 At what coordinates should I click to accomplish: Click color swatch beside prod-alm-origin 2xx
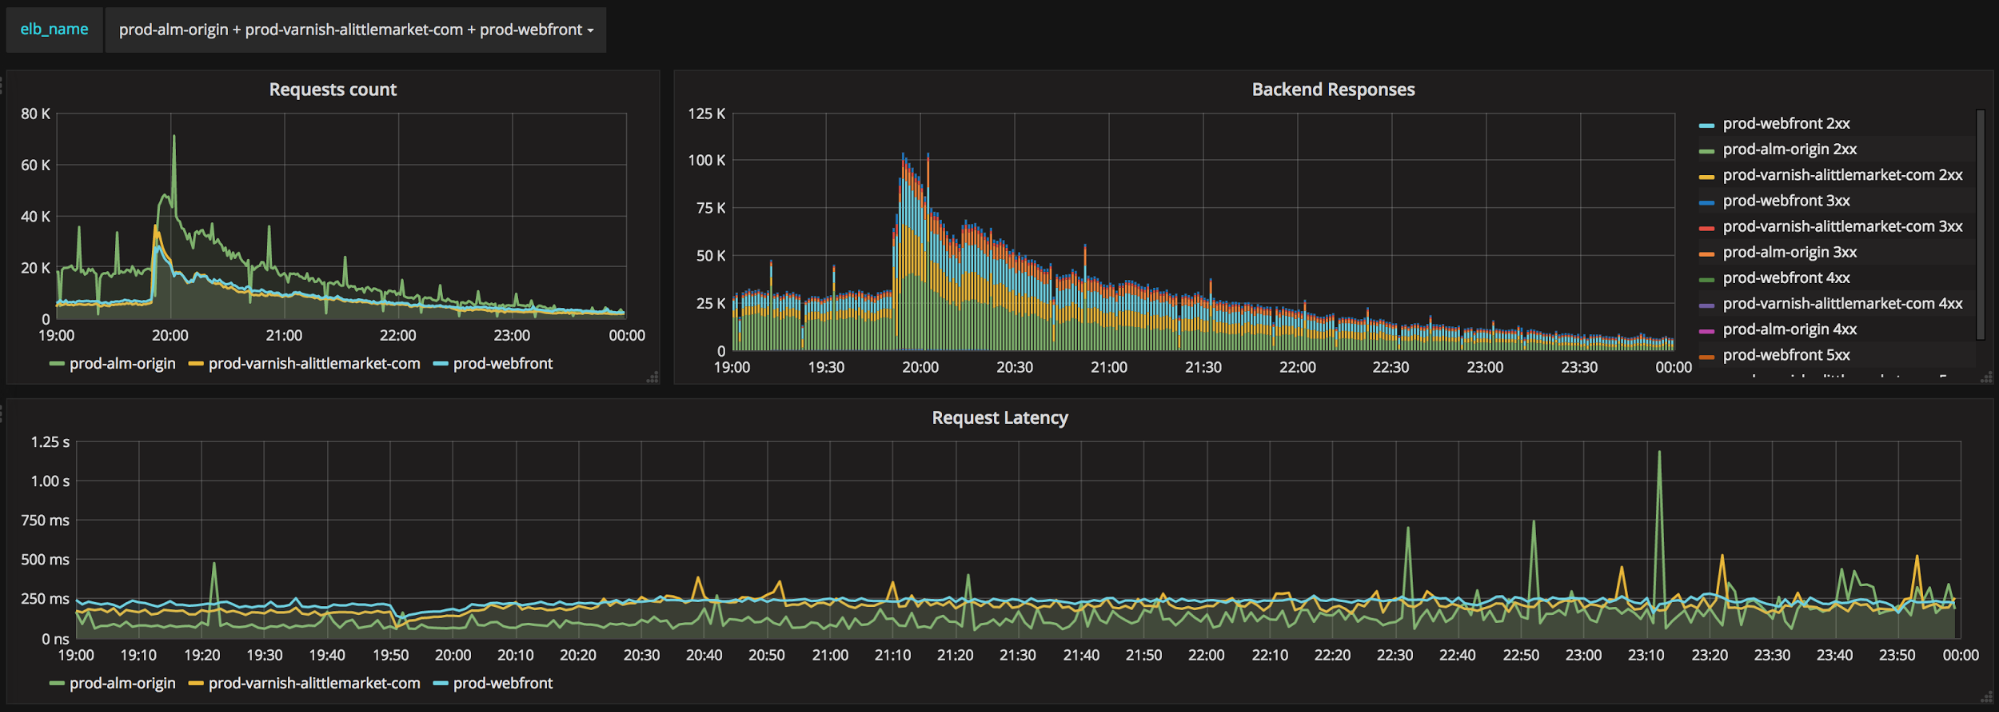pyautogui.click(x=1706, y=151)
